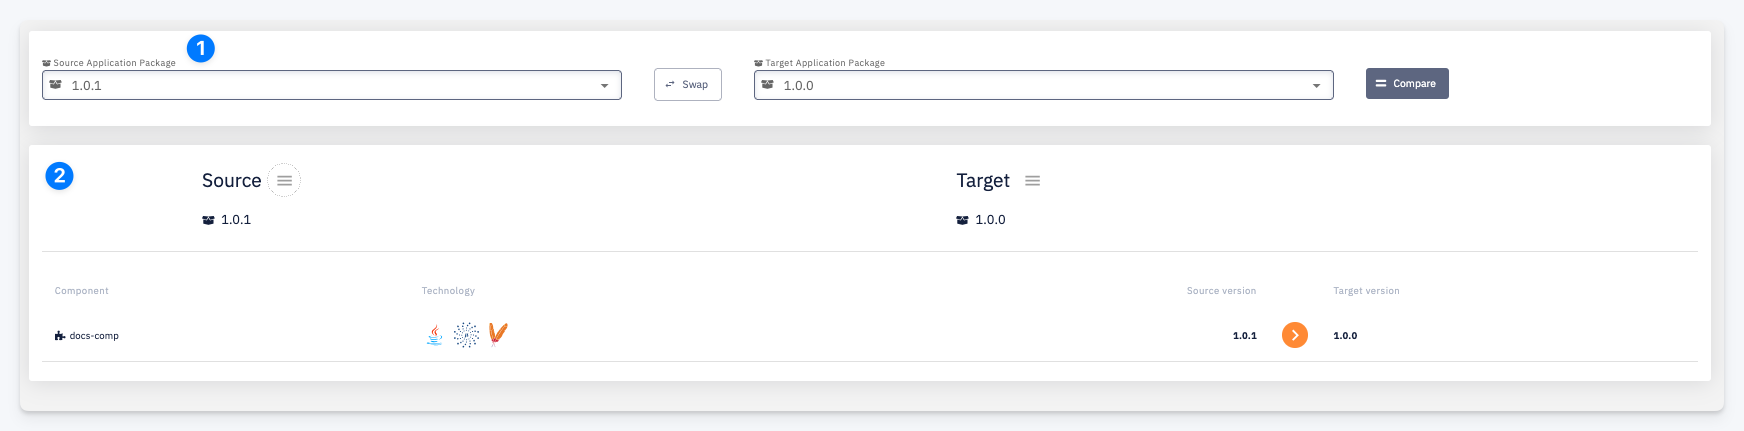
Task: Open the Target hamburger menu icon
Action: click(x=1033, y=180)
